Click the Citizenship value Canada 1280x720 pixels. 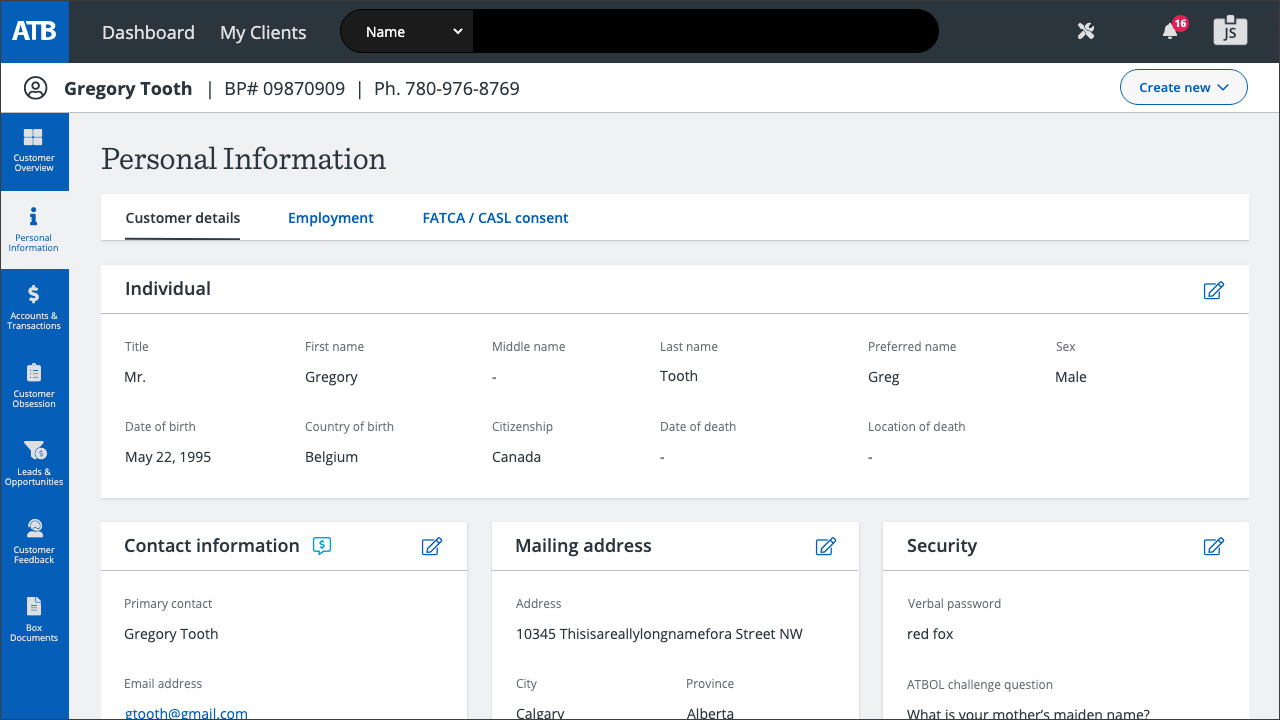click(516, 457)
